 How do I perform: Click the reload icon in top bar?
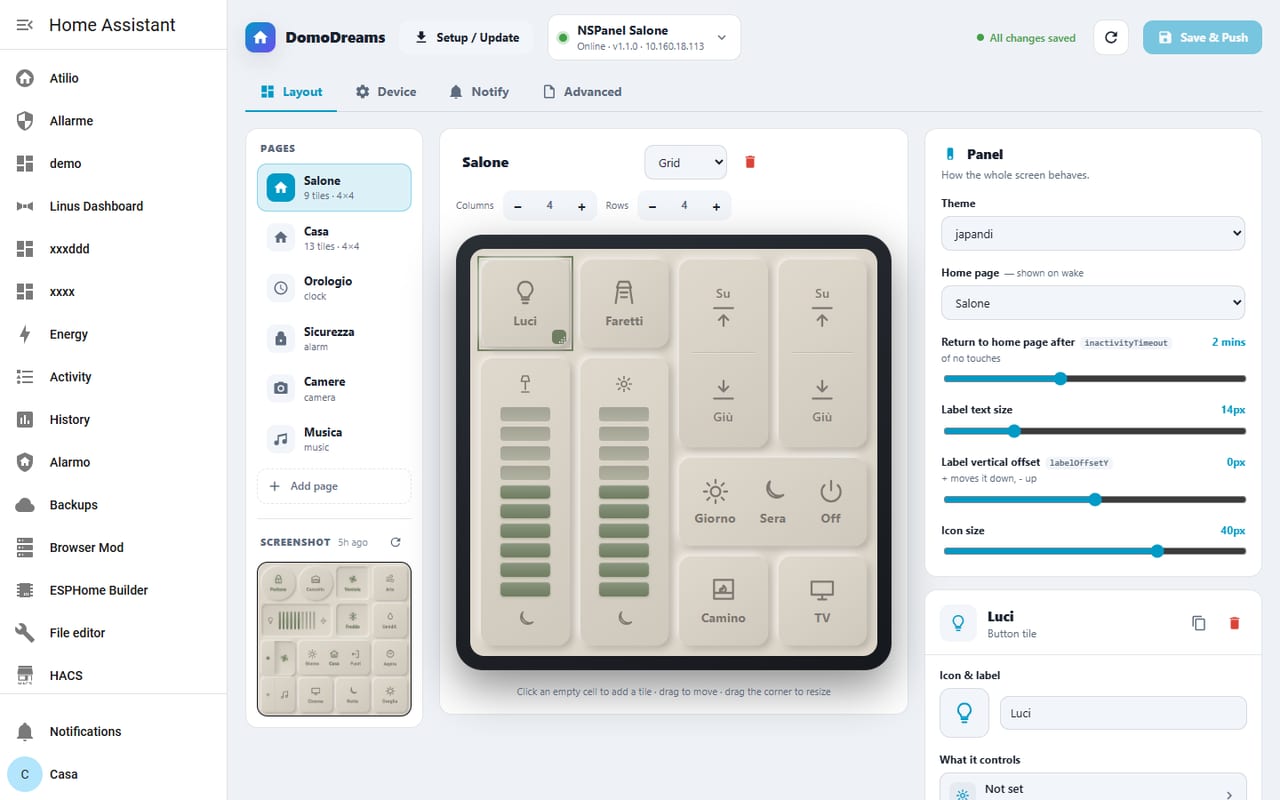[1111, 38]
